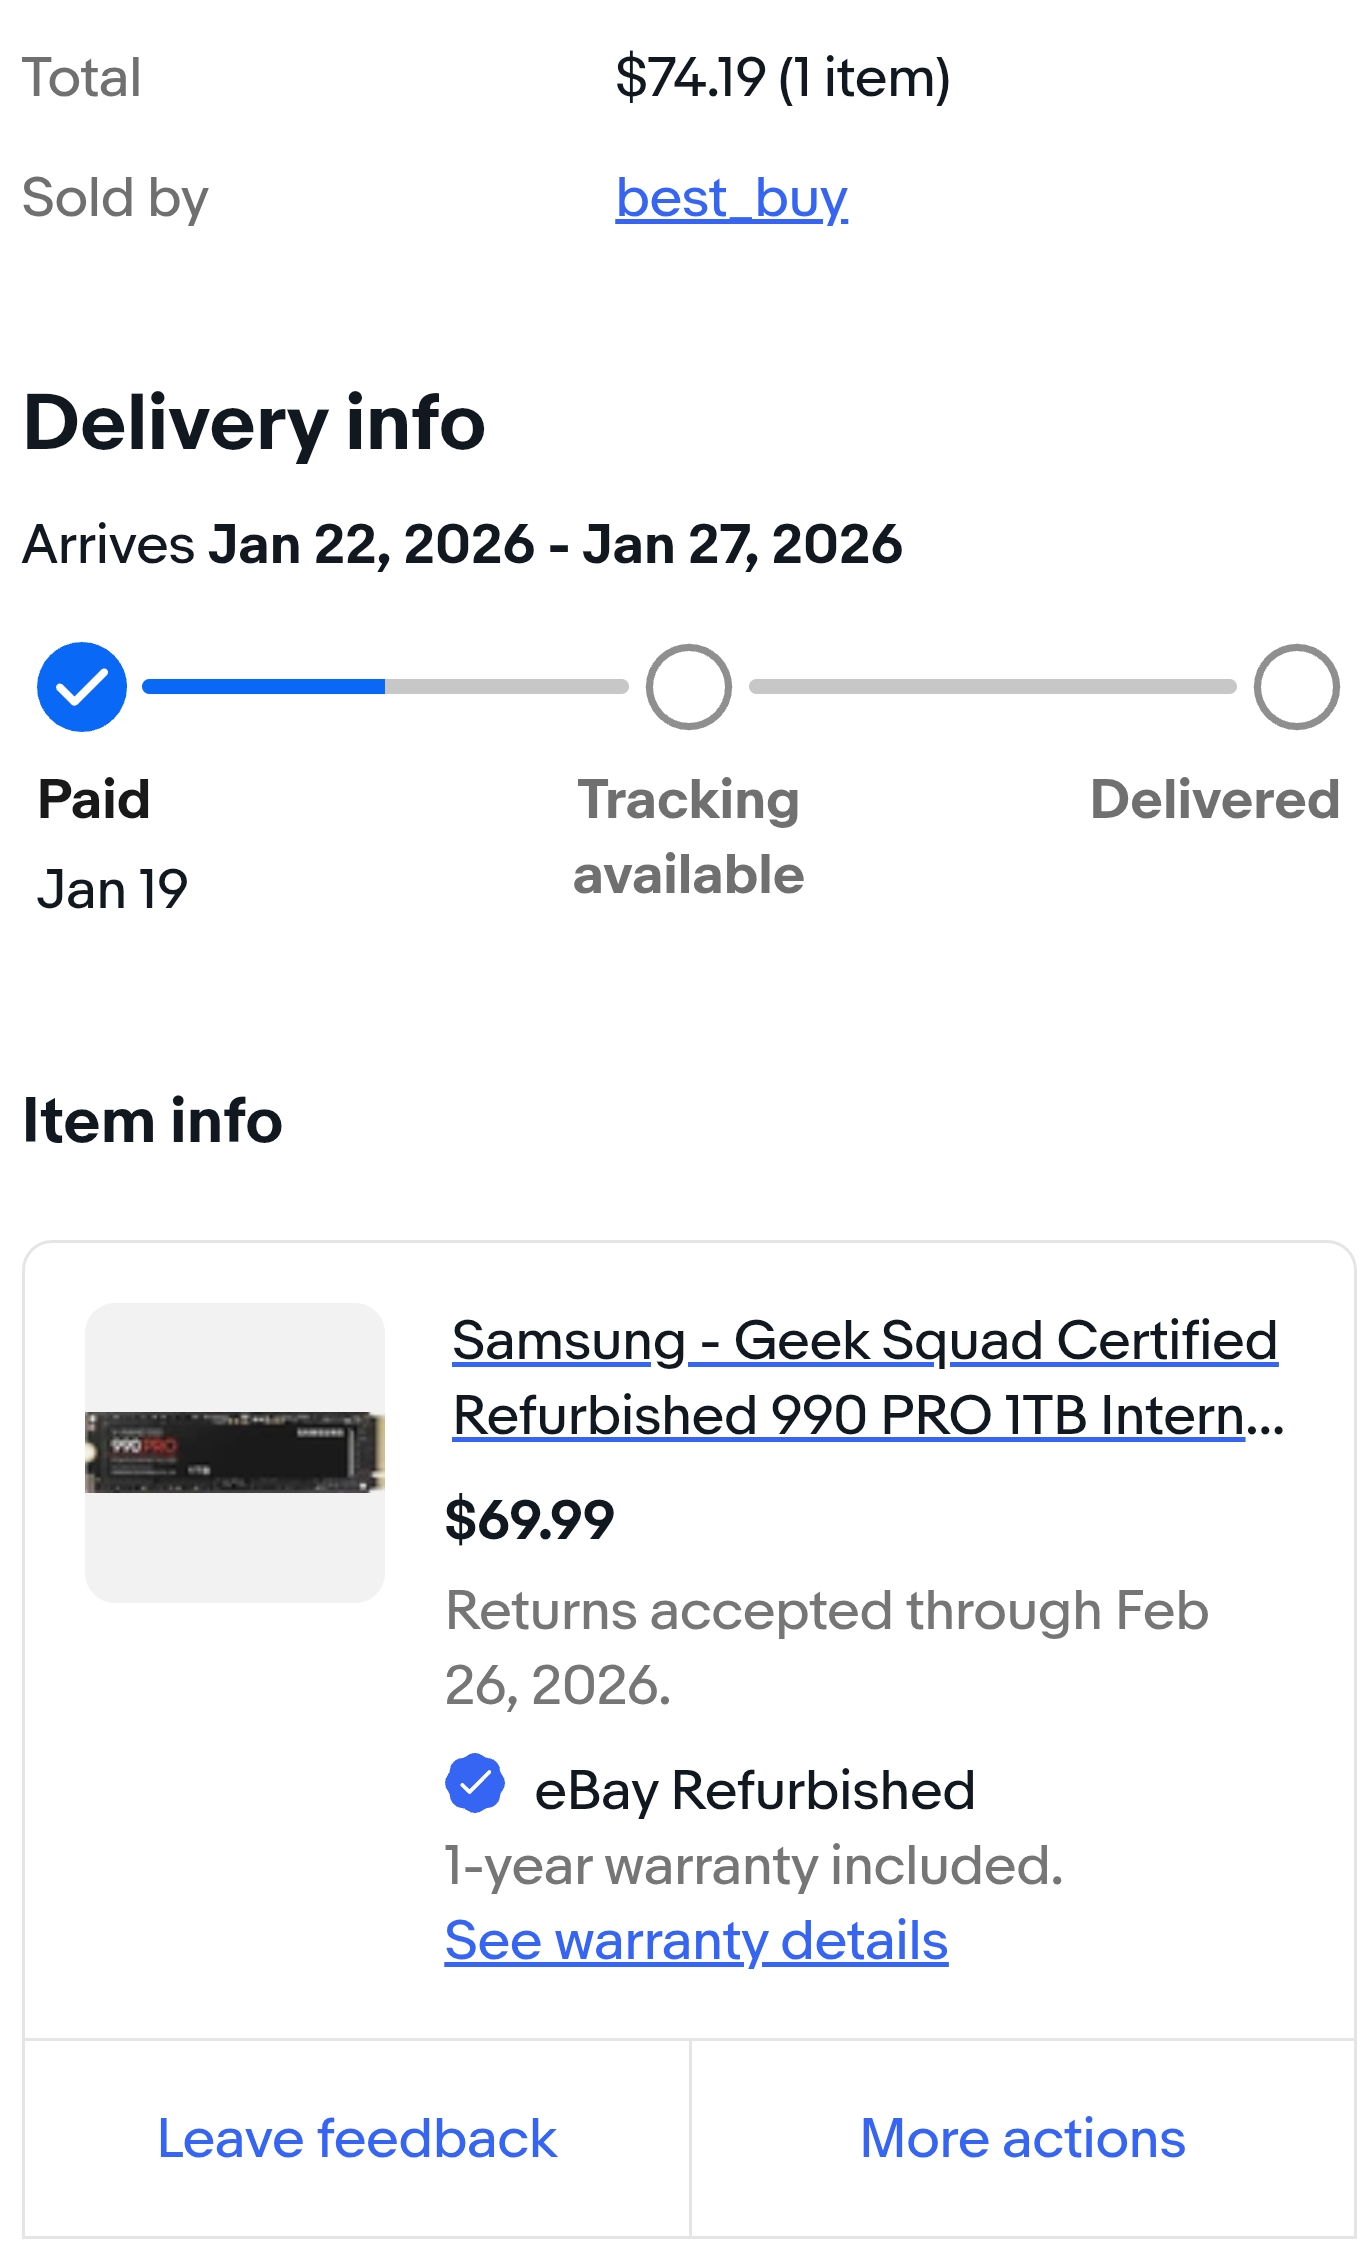Image resolution: width=1369 pixels, height=2264 pixels.
Task: Tap the Samsung 990 PRO product thumbnail
Action: tap(235, 1452)
